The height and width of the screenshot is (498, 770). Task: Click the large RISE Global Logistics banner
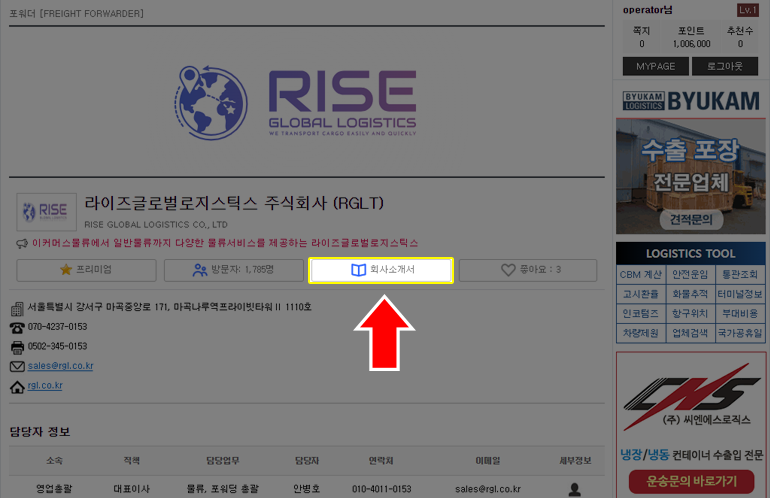(x=296, y=102)
